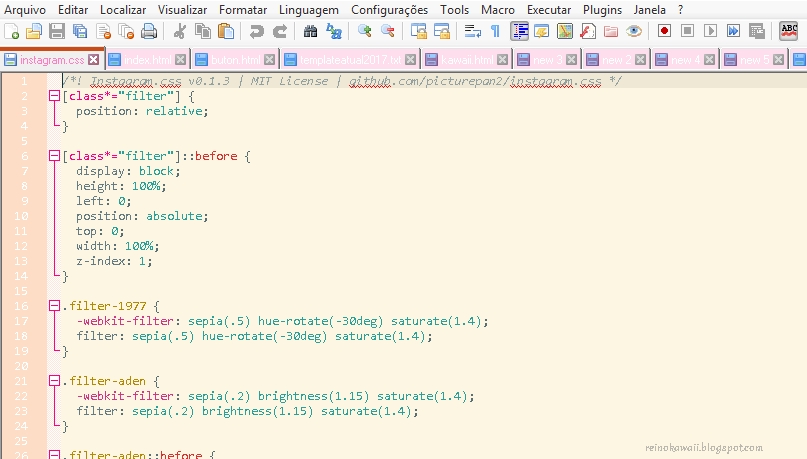Switch to templateatual2017.txt tab
This screenshot has height=459, width=807.
pos(350,60)
